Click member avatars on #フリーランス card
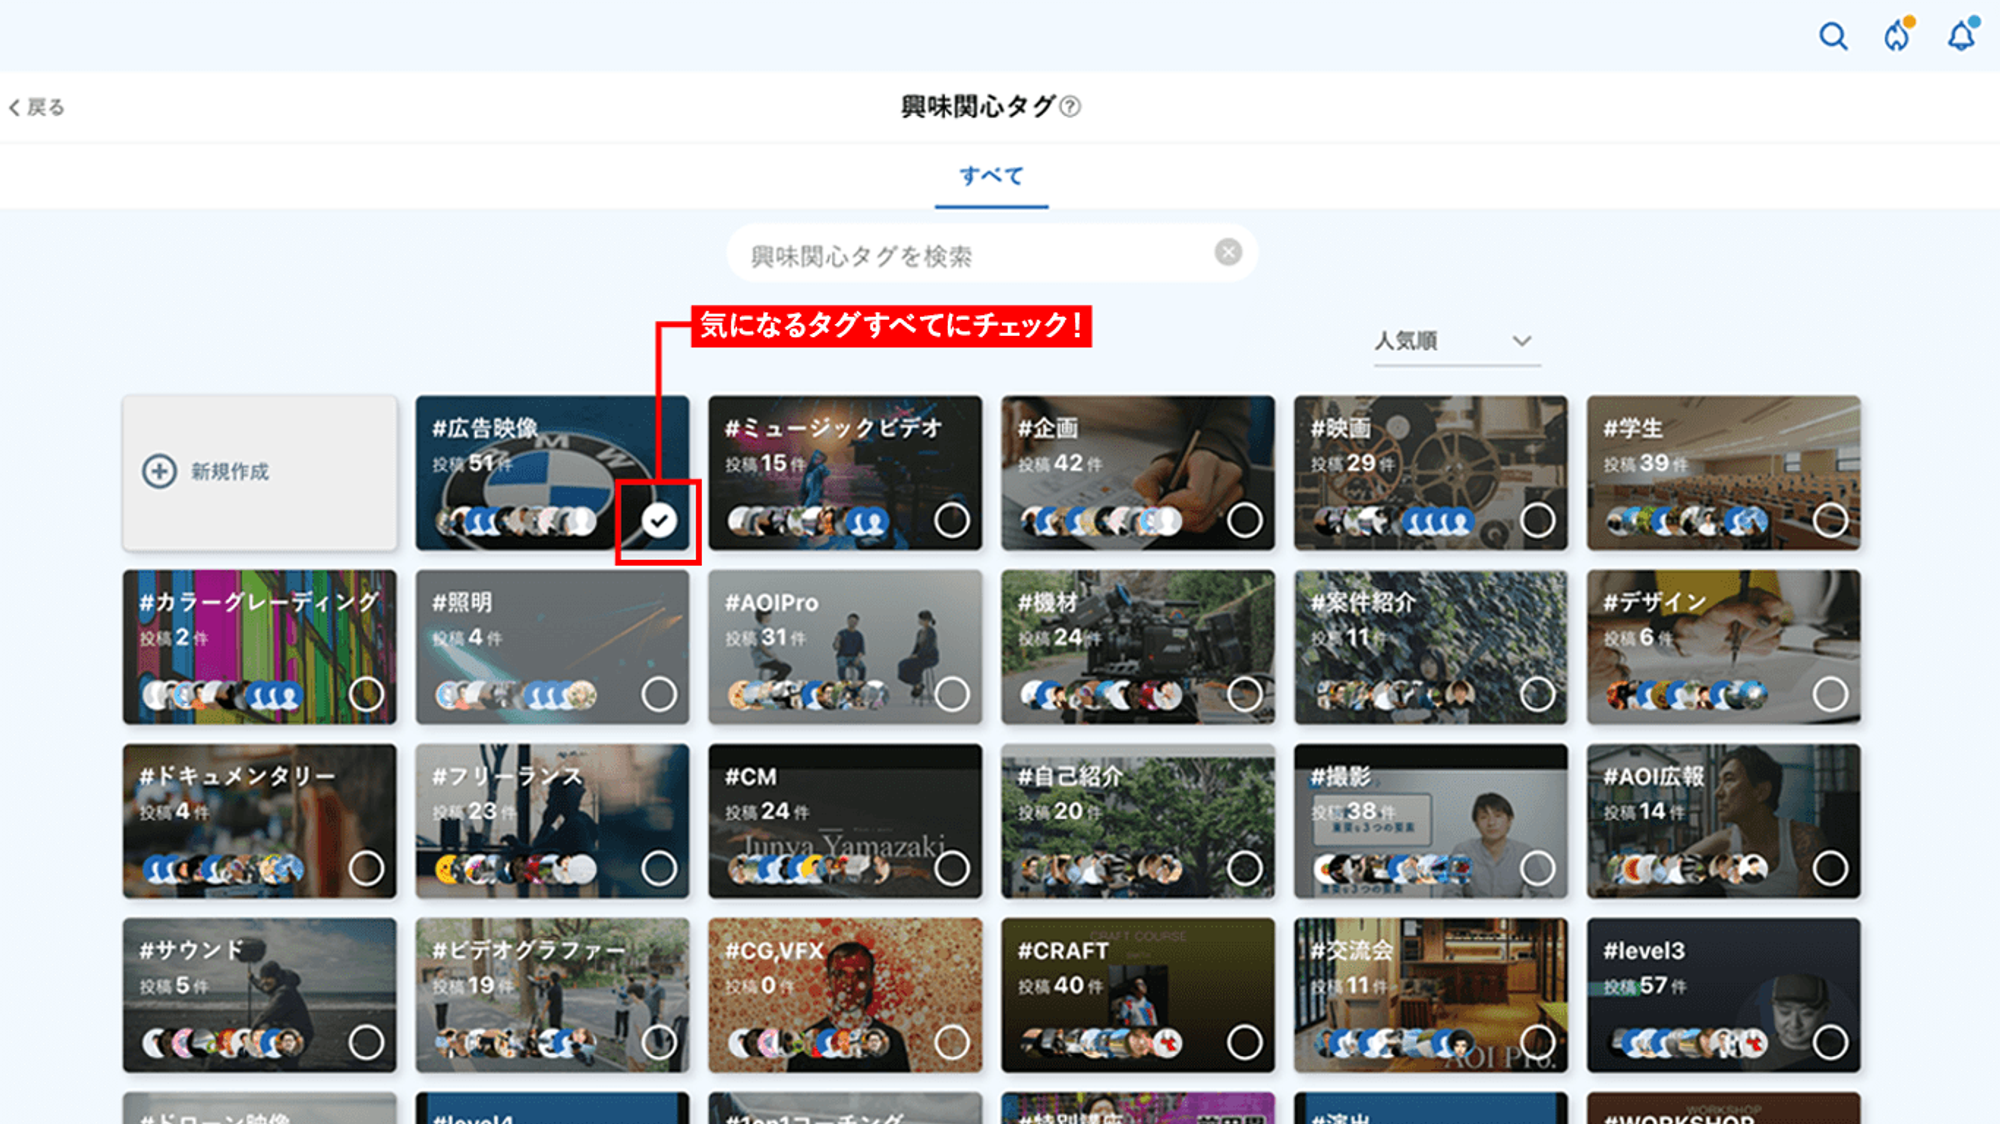Viewport: 2000px width, 1124px height. tap(516, 869)
